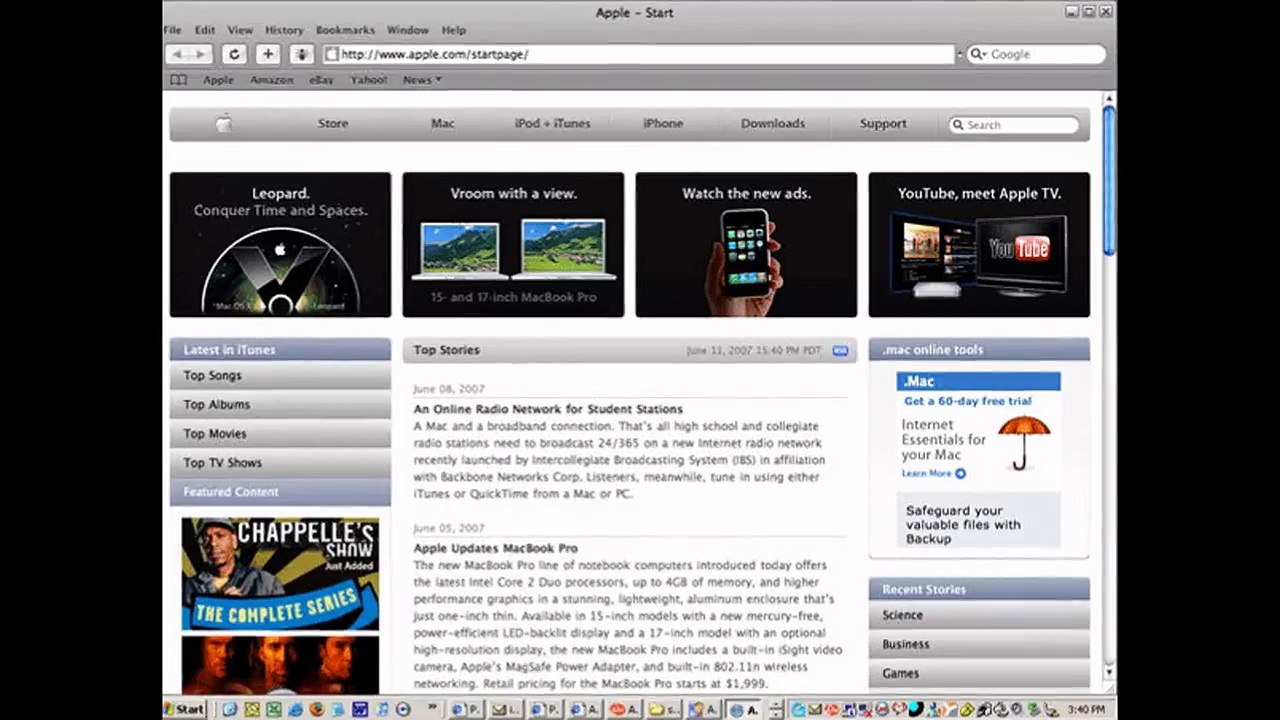The image size is (1280, 720).
Task: Open the Help menu
Action: point(454,31)
